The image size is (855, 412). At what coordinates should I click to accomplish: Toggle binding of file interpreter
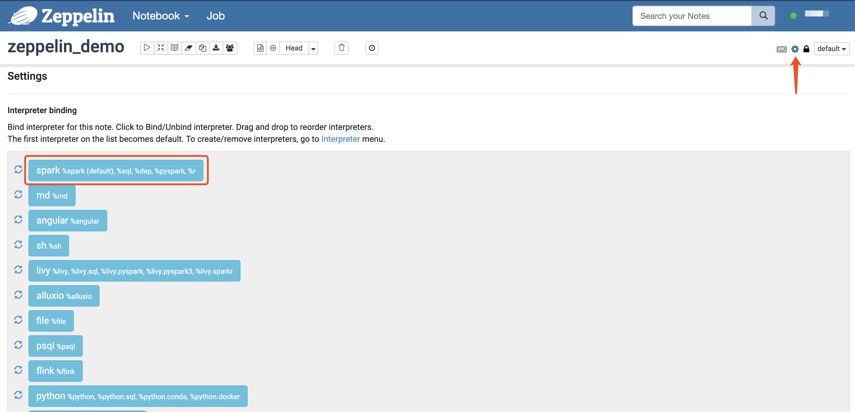pyautogui.click(x=51, y=321)
